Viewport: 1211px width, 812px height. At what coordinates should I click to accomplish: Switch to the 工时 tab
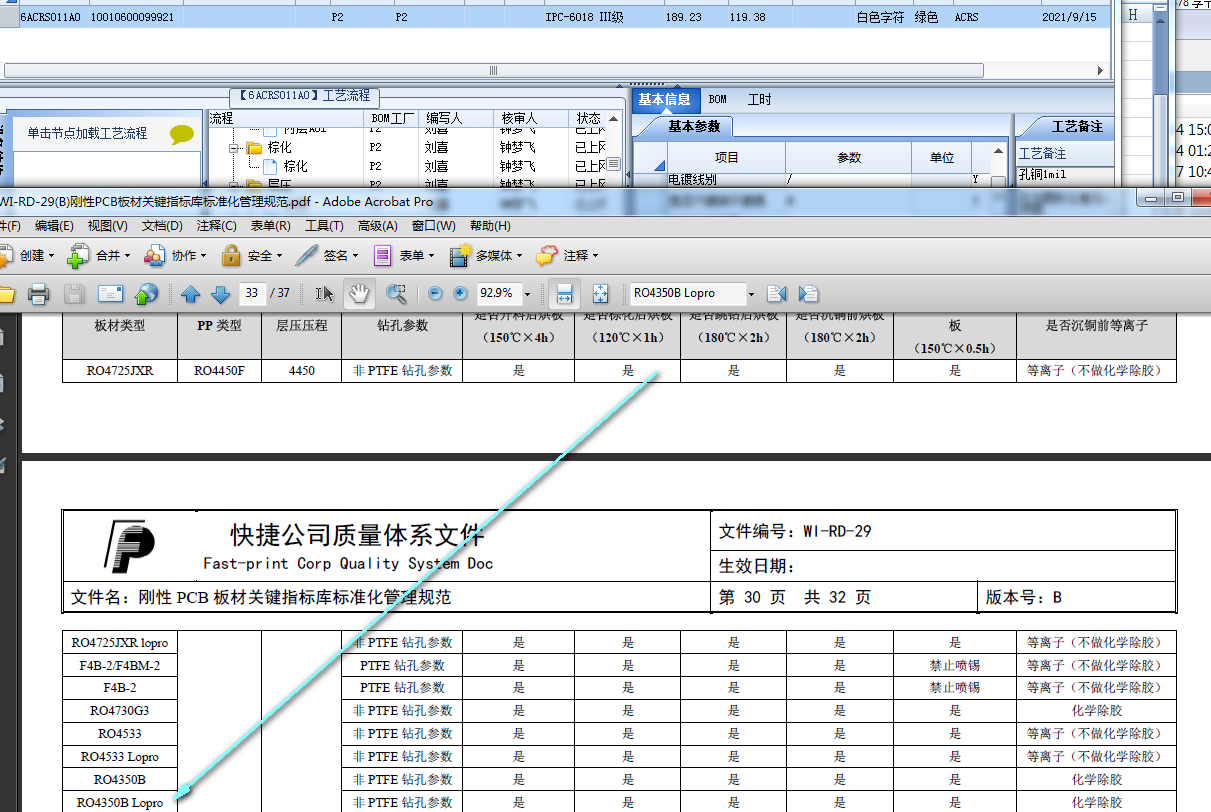[x=759, y=99]
